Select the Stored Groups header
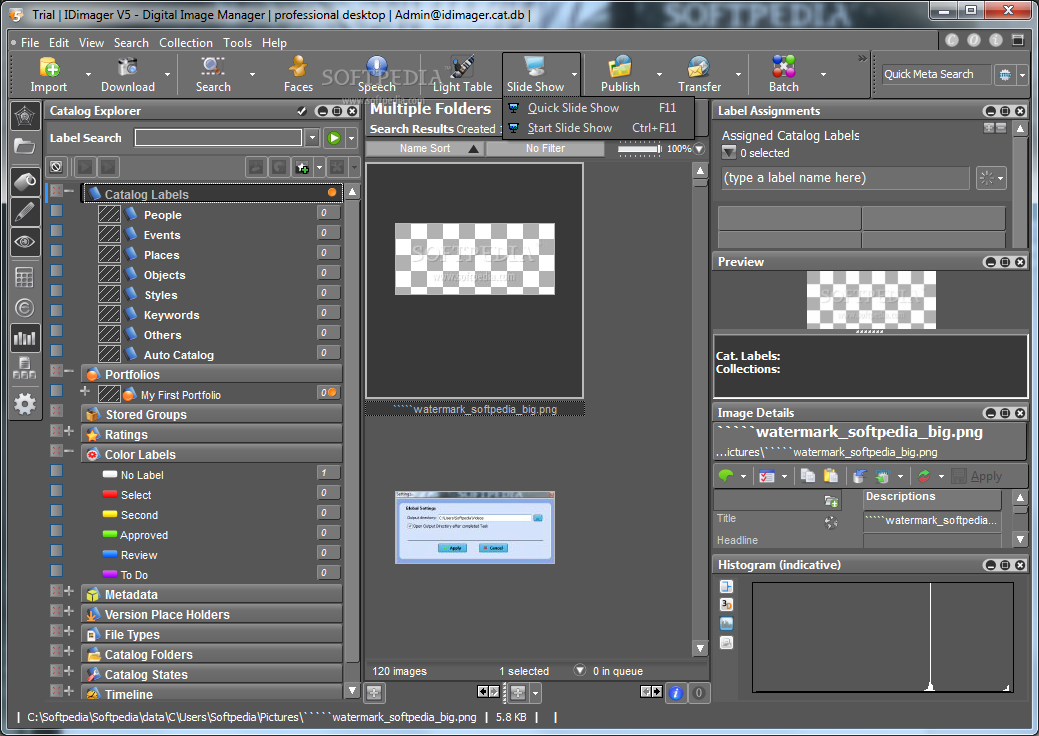The height and width of the screenshot is (736, 1039). [x=212, y=414]
